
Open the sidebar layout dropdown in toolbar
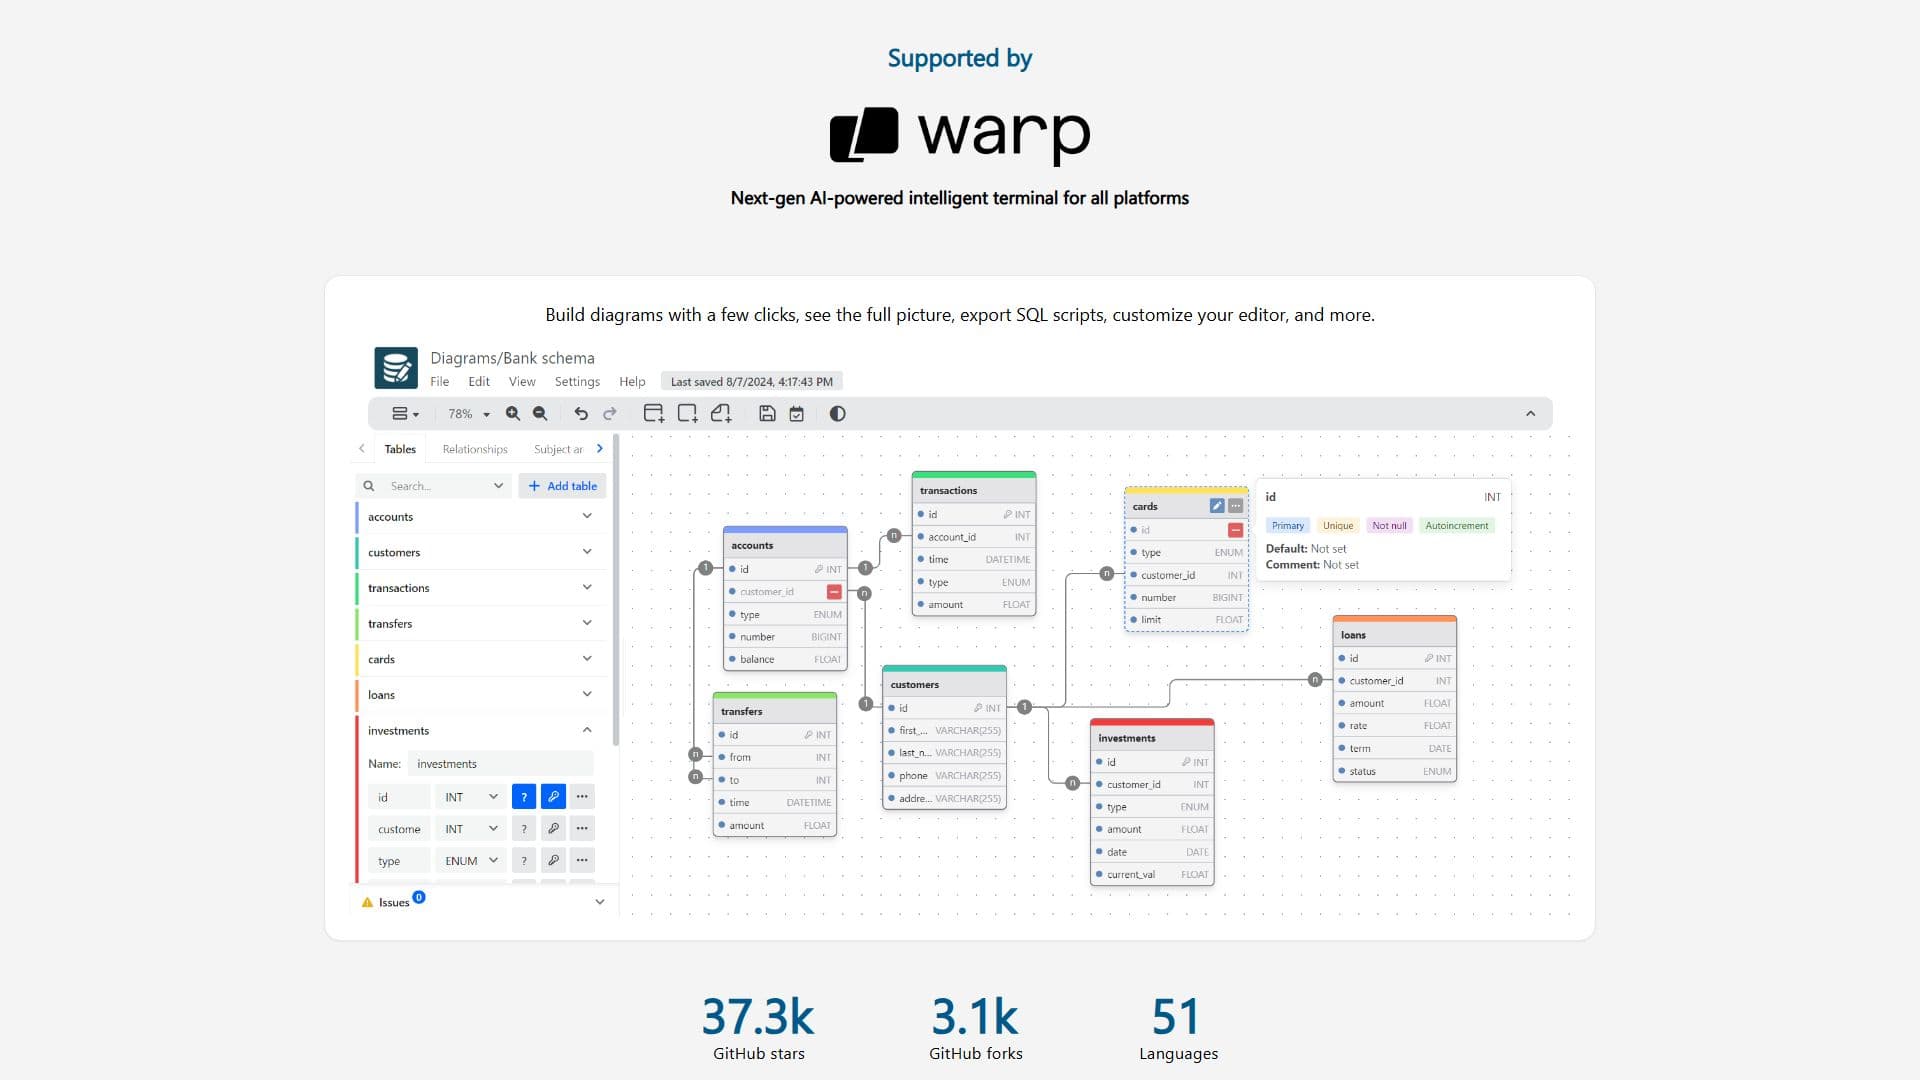(405, 414)
